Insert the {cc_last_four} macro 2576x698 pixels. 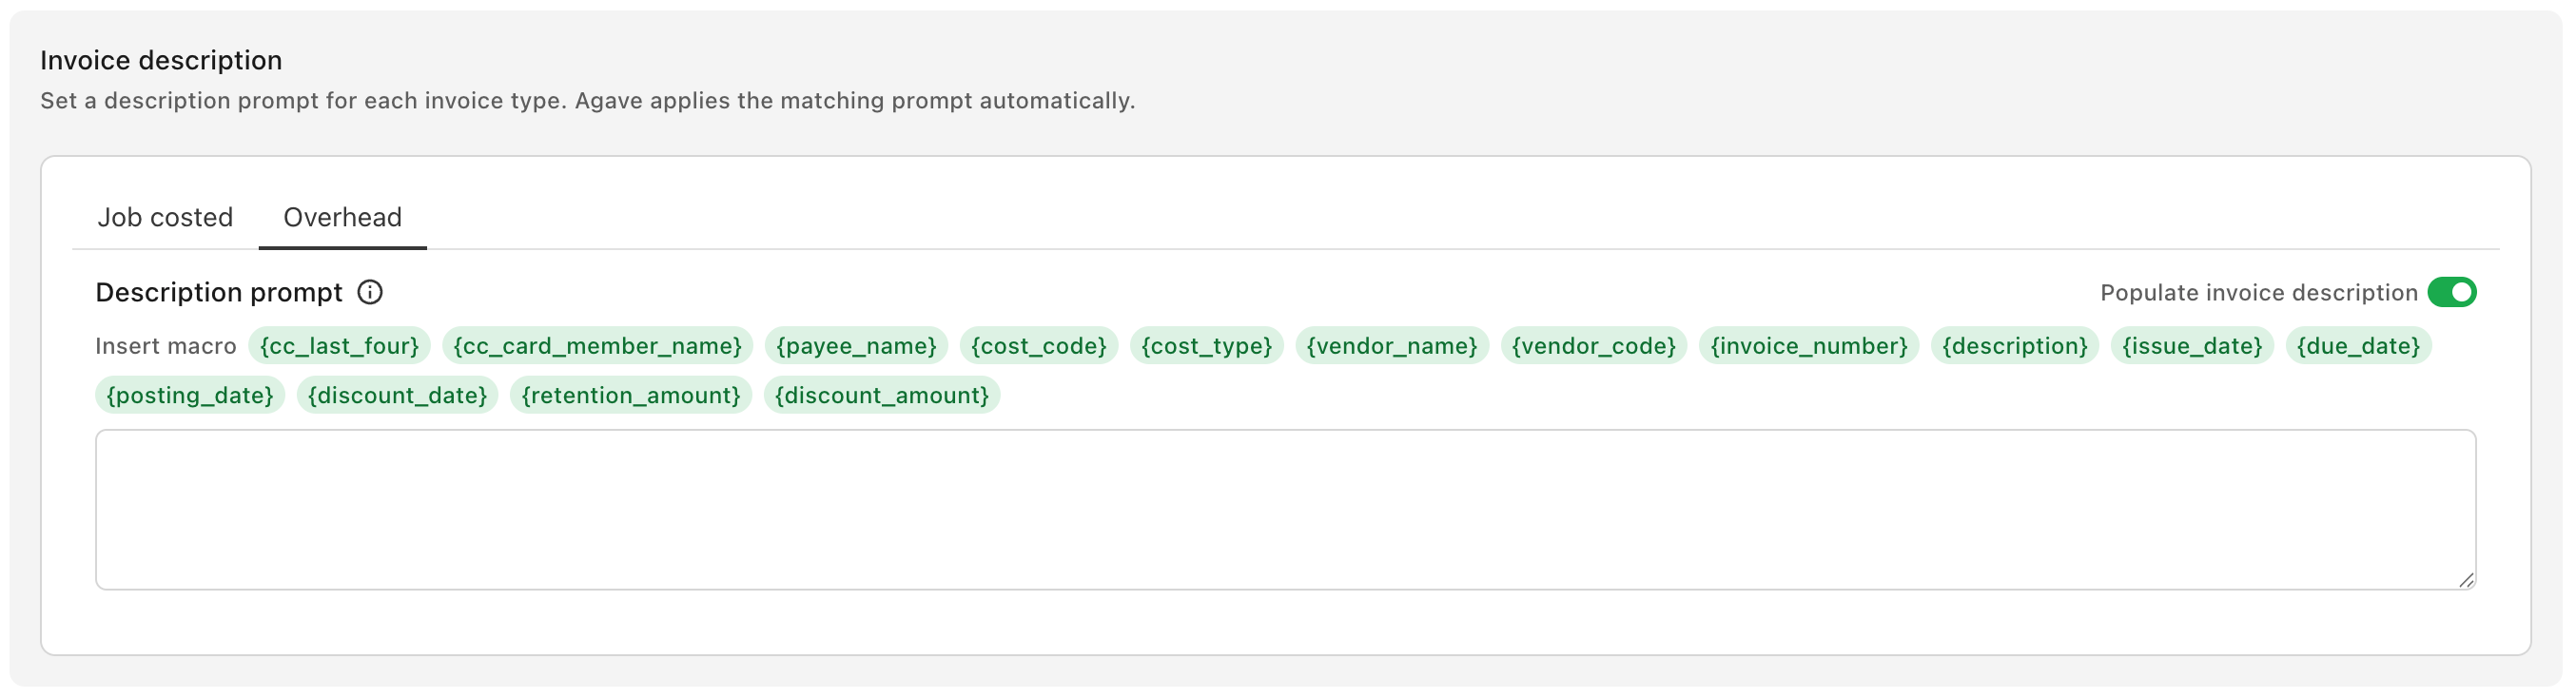(339, 346)
